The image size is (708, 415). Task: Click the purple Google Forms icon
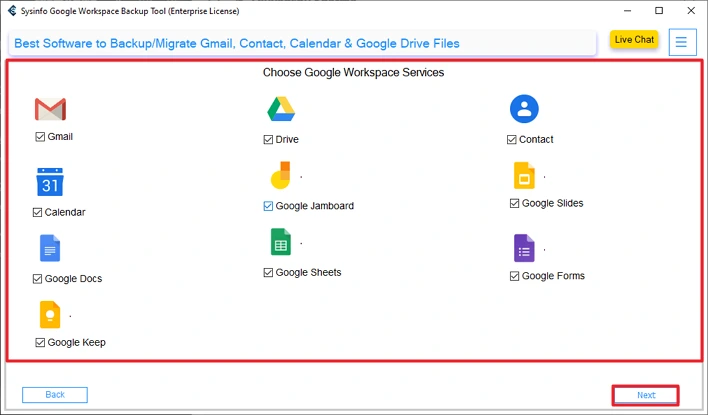click(524, 248)
